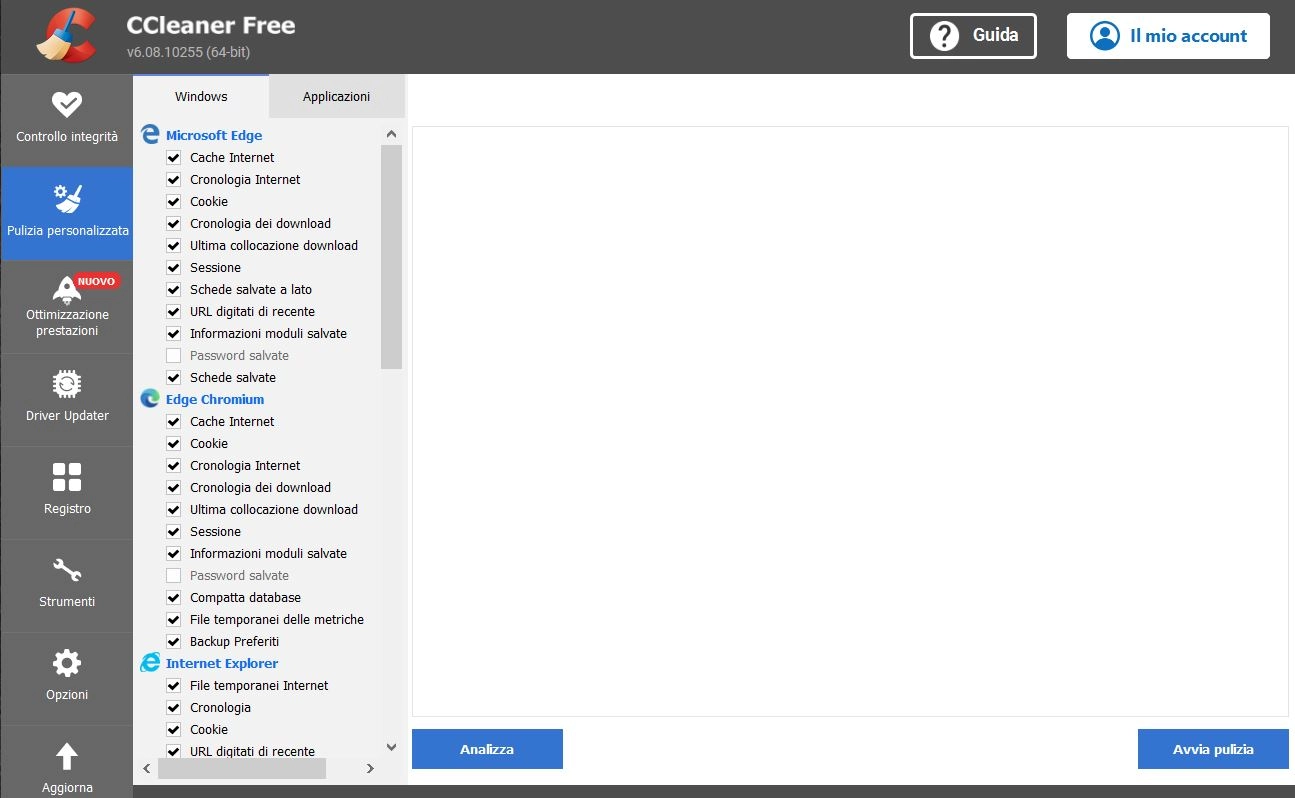Open the Guida help button
Viewport: 1295px width, 798px height.
[973, 36]
